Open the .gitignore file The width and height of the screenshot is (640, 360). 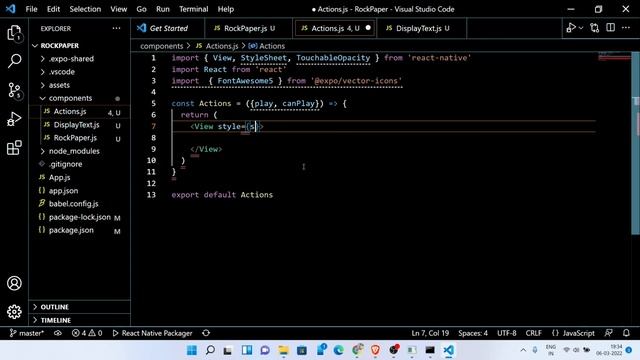pyautogui.click(x=80, y=164)
